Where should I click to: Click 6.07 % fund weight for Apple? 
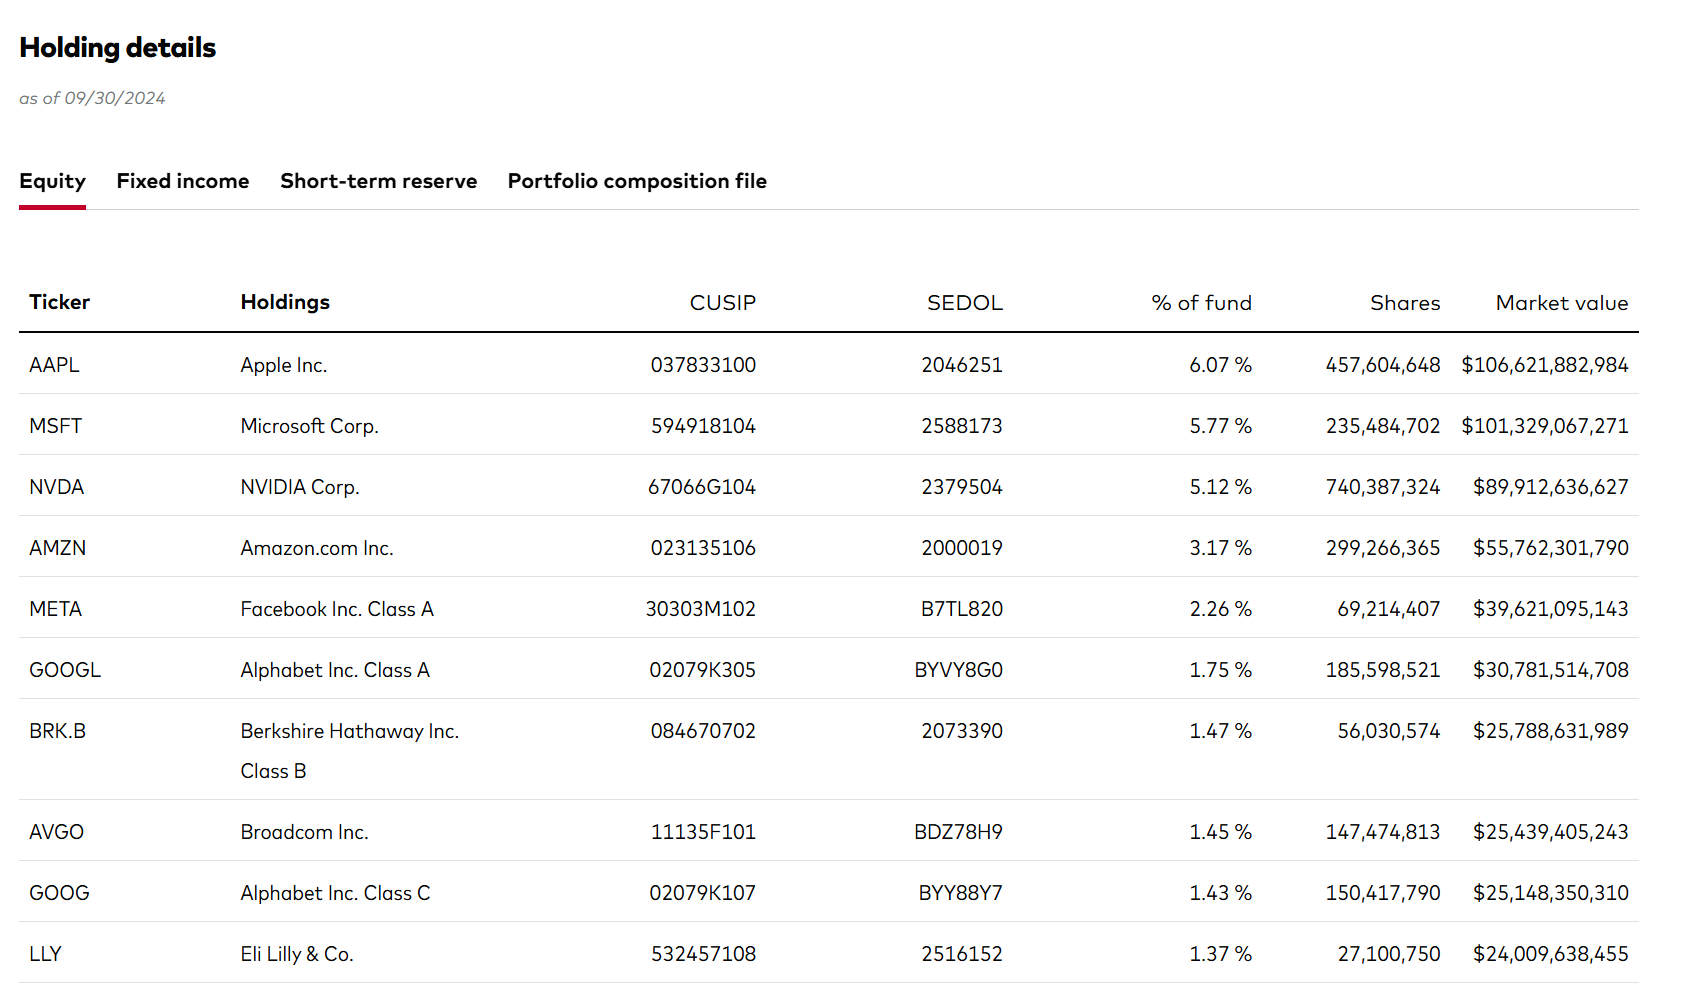tap(1220, 365)
